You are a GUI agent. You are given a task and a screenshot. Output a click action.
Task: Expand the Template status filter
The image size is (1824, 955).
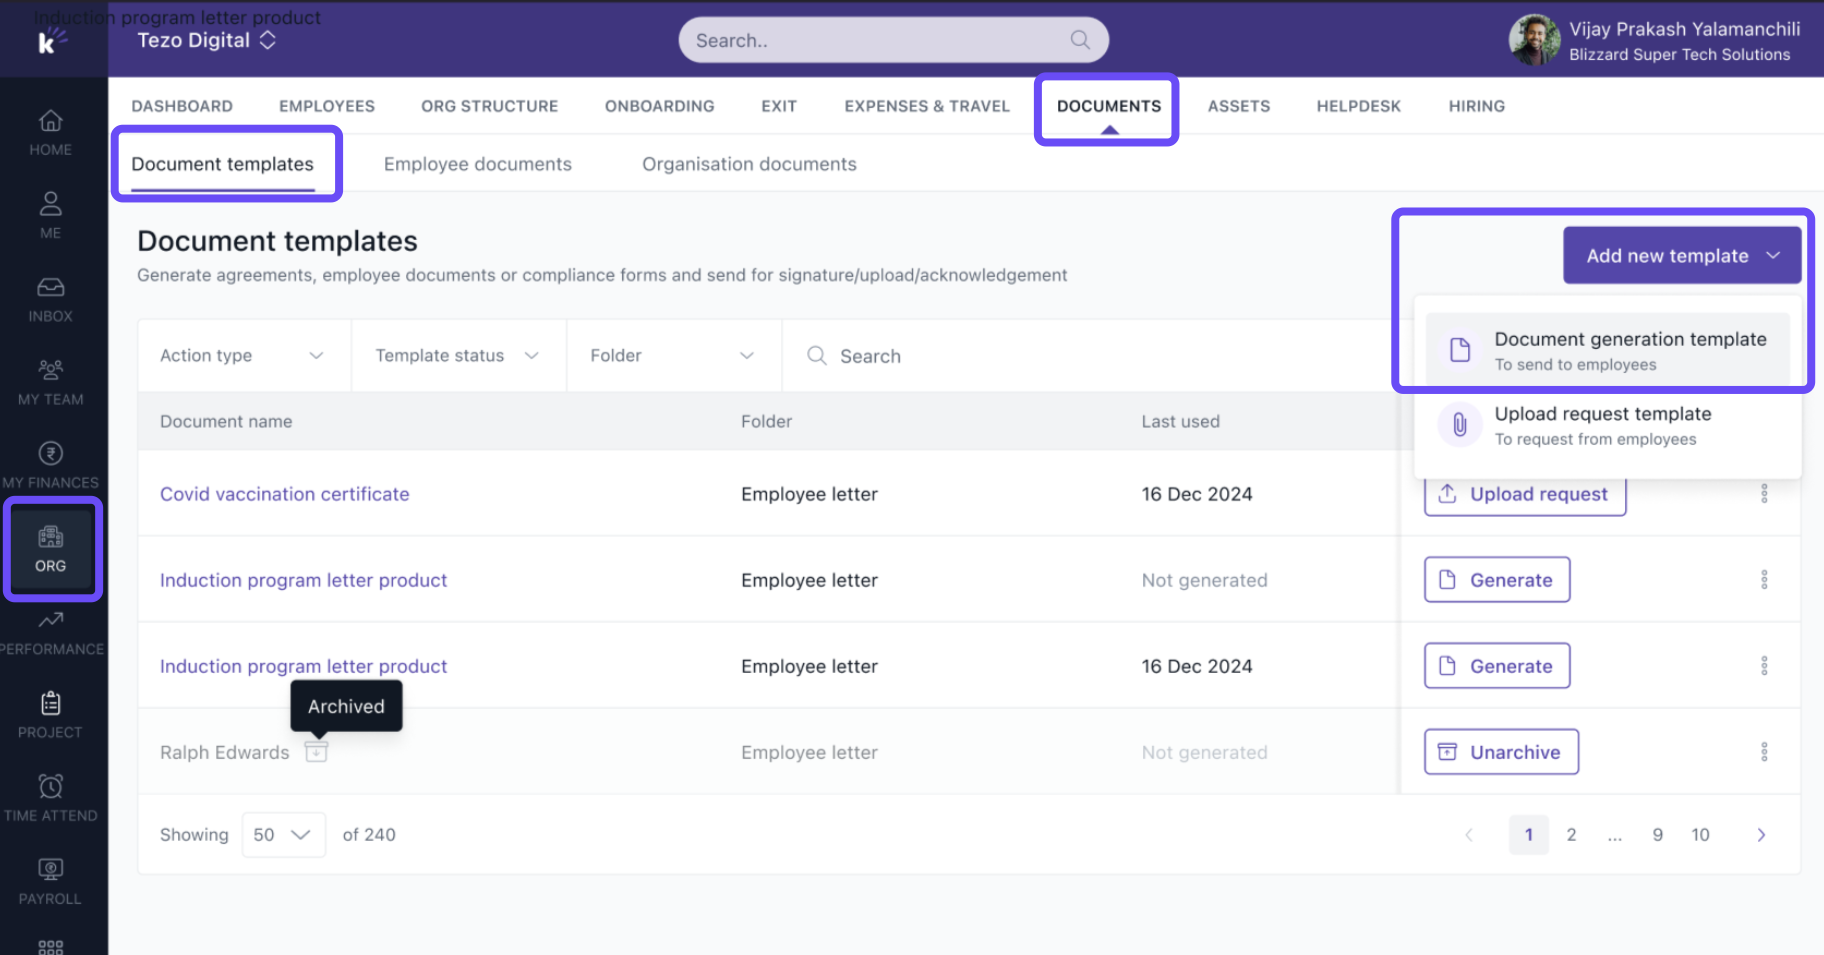[457, 356]
